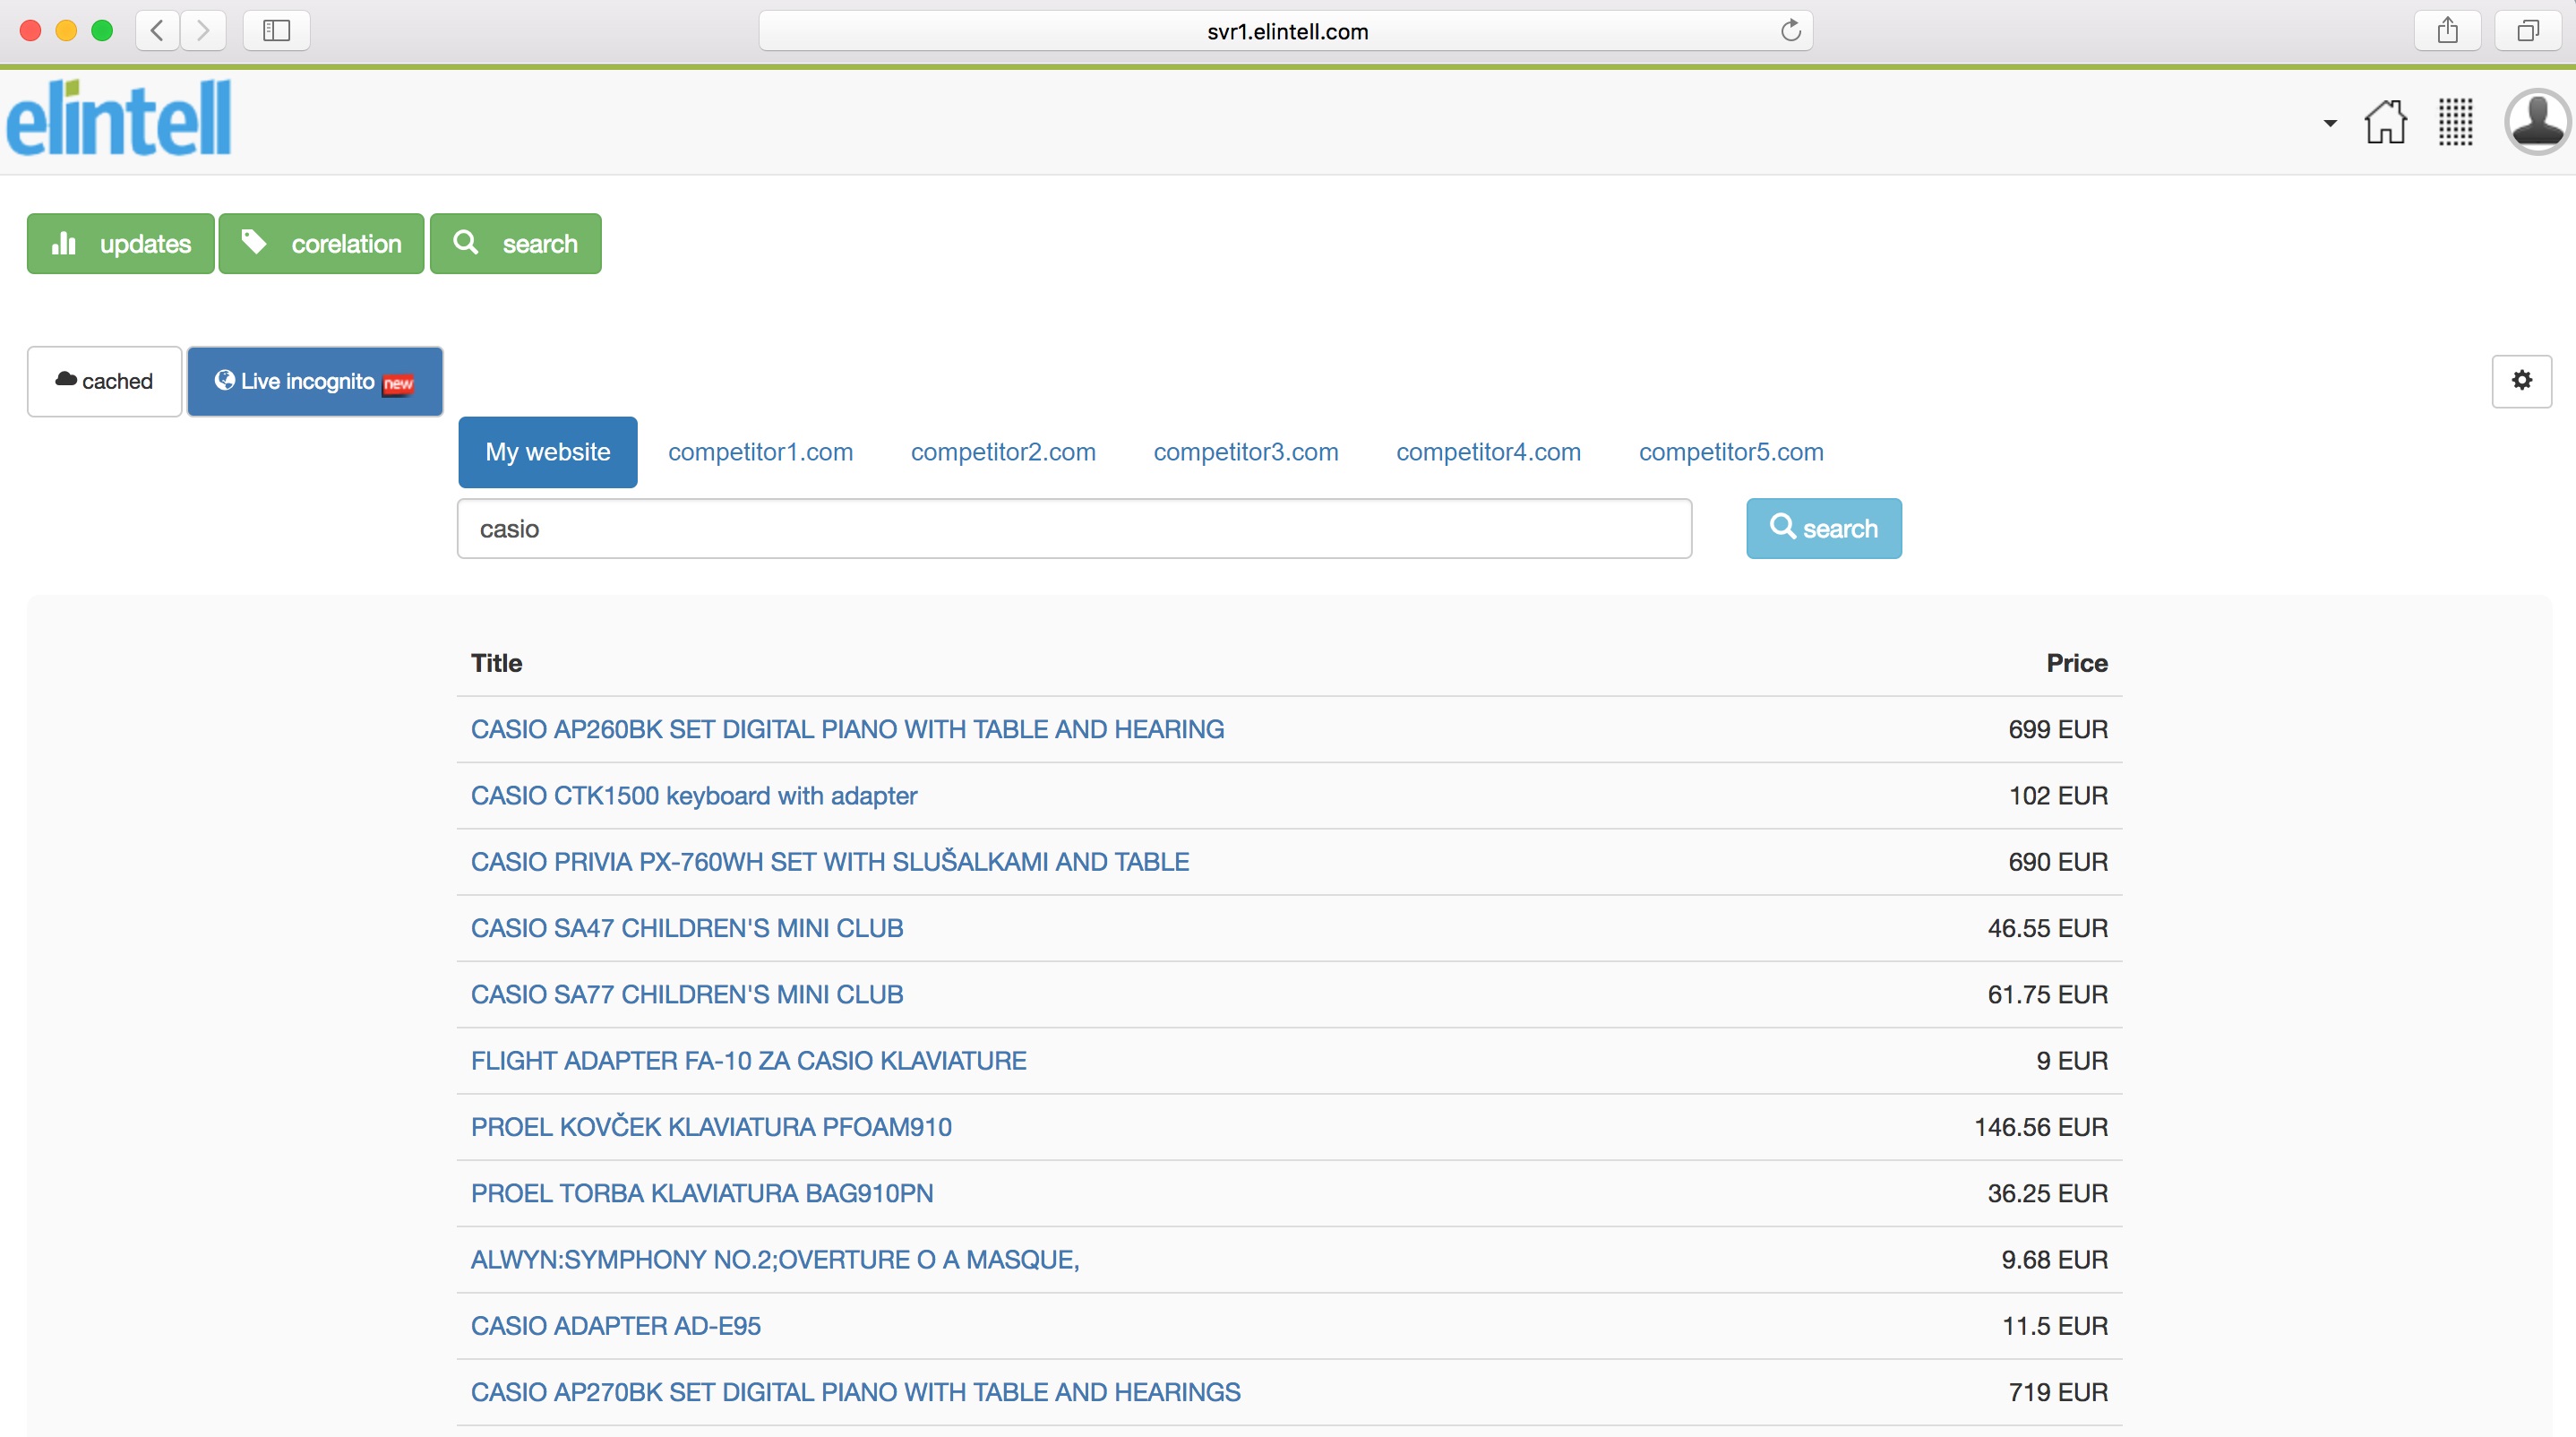Open CASIO SA47 CHILDREN'S MINI CLUB
The height and width of the screenshot is (1437, 2576).
(686, 927)
